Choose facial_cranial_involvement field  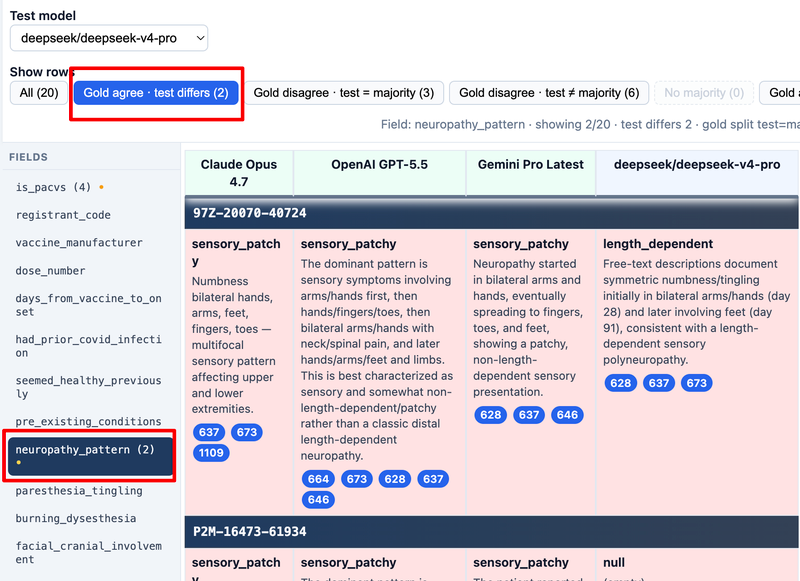(88, 553)
